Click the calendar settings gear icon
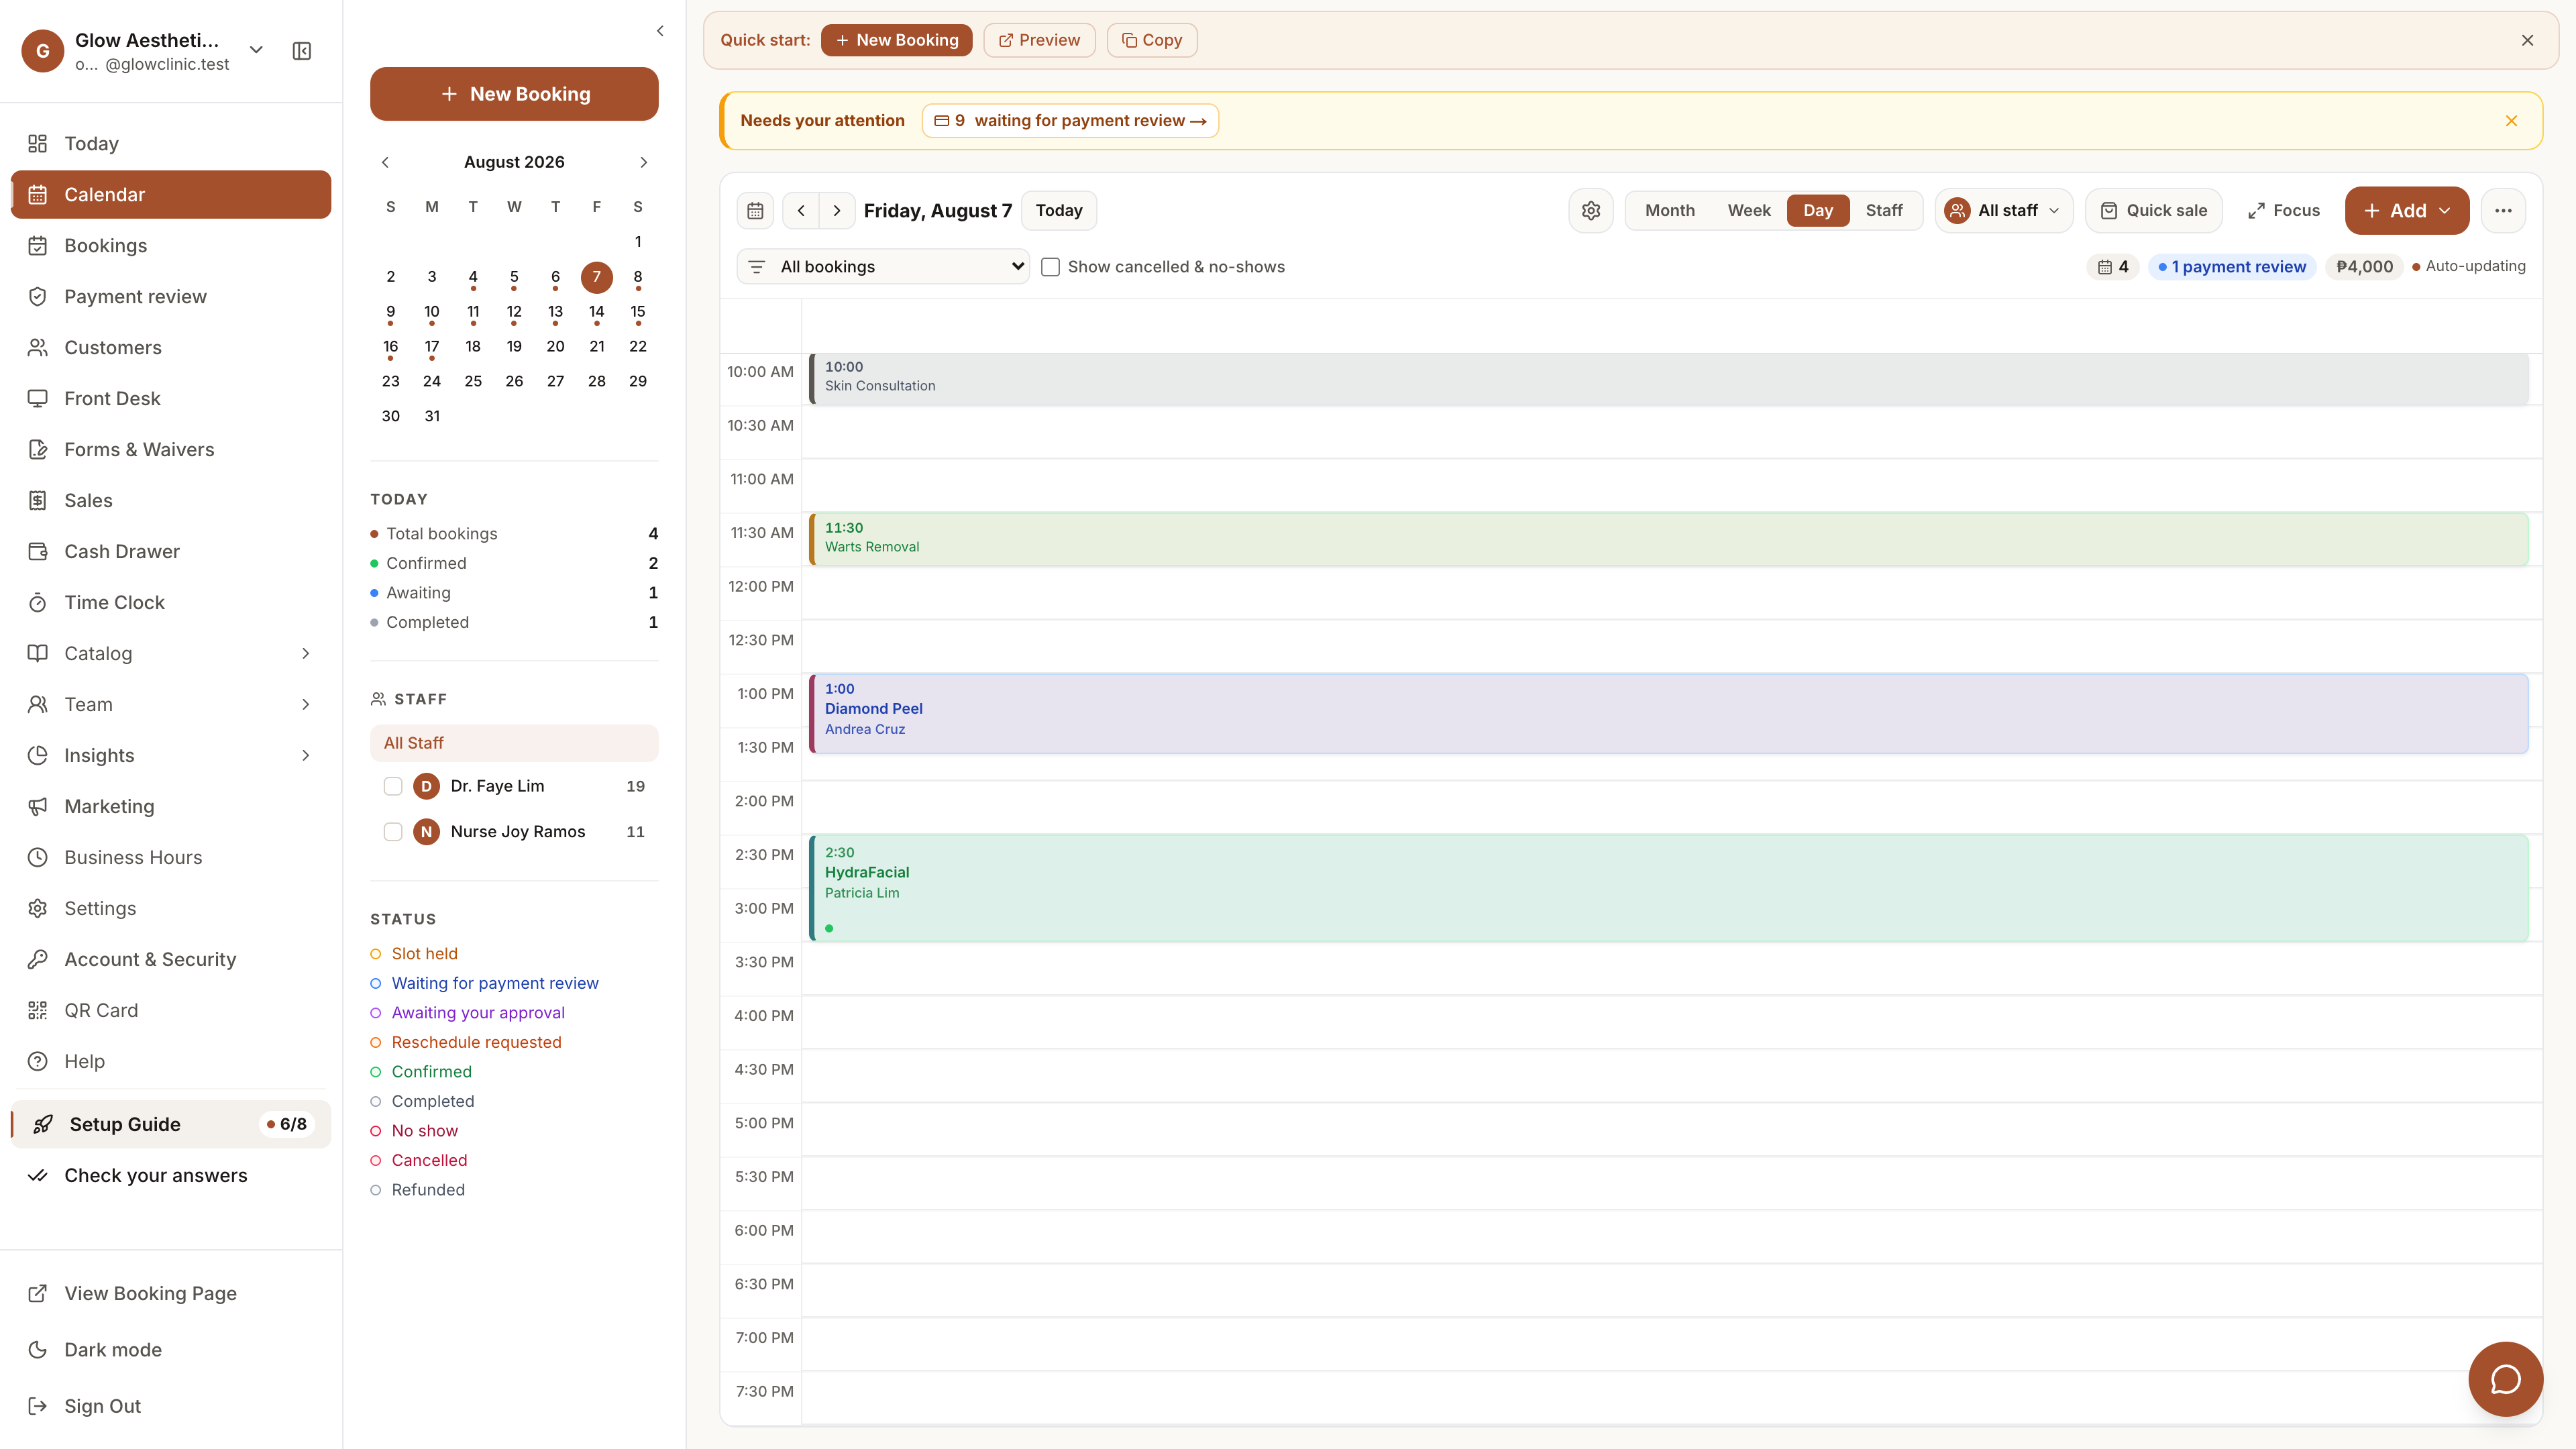The height and width of the screenshot is (1449, 2576). tap(1591, 210)
